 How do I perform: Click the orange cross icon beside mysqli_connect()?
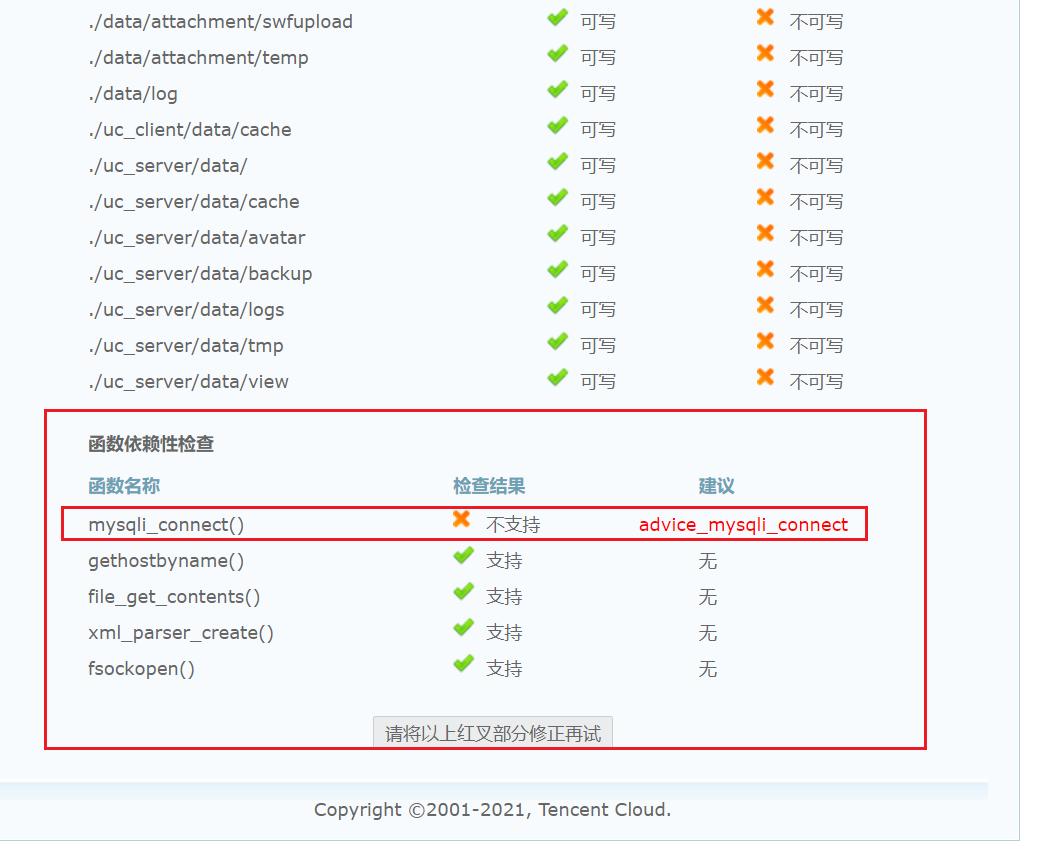coord(462,520)
